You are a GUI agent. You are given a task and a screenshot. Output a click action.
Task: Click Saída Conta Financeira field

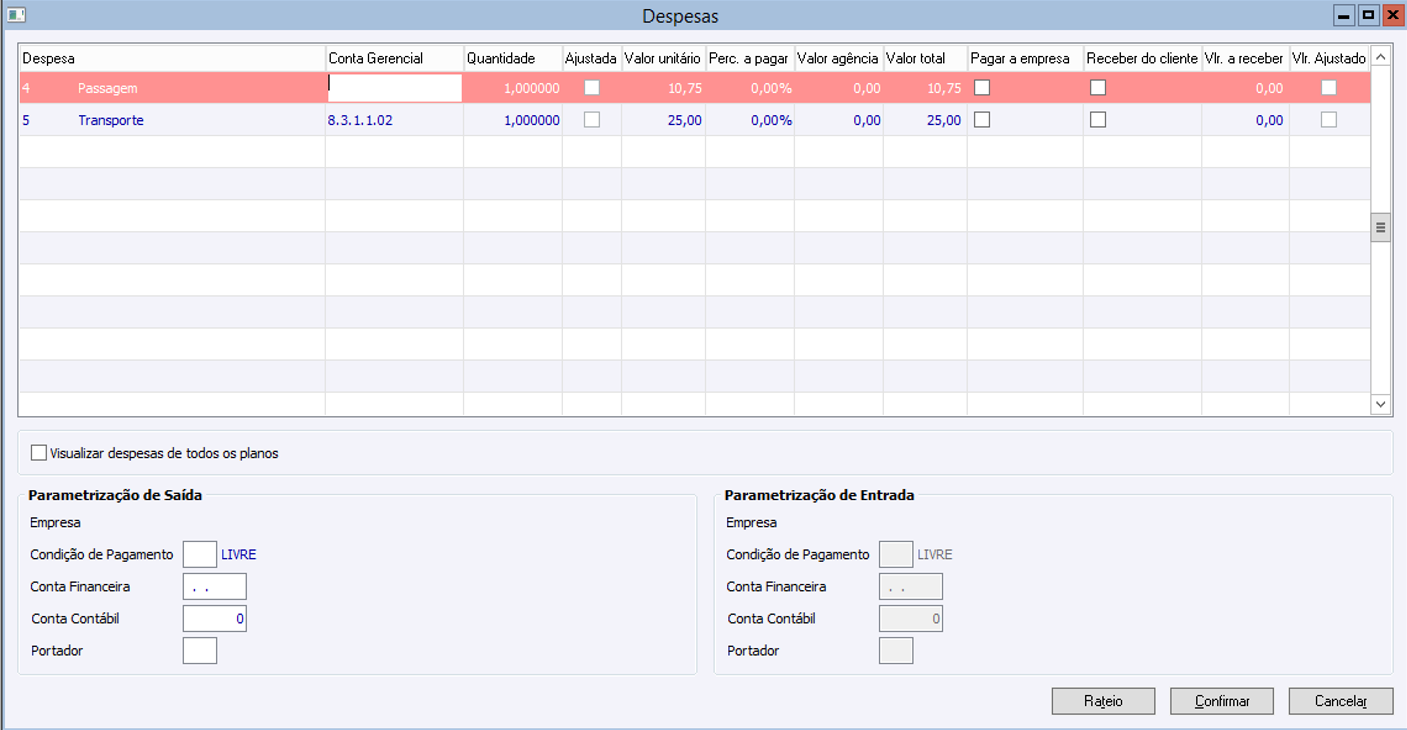coord(215,586)
